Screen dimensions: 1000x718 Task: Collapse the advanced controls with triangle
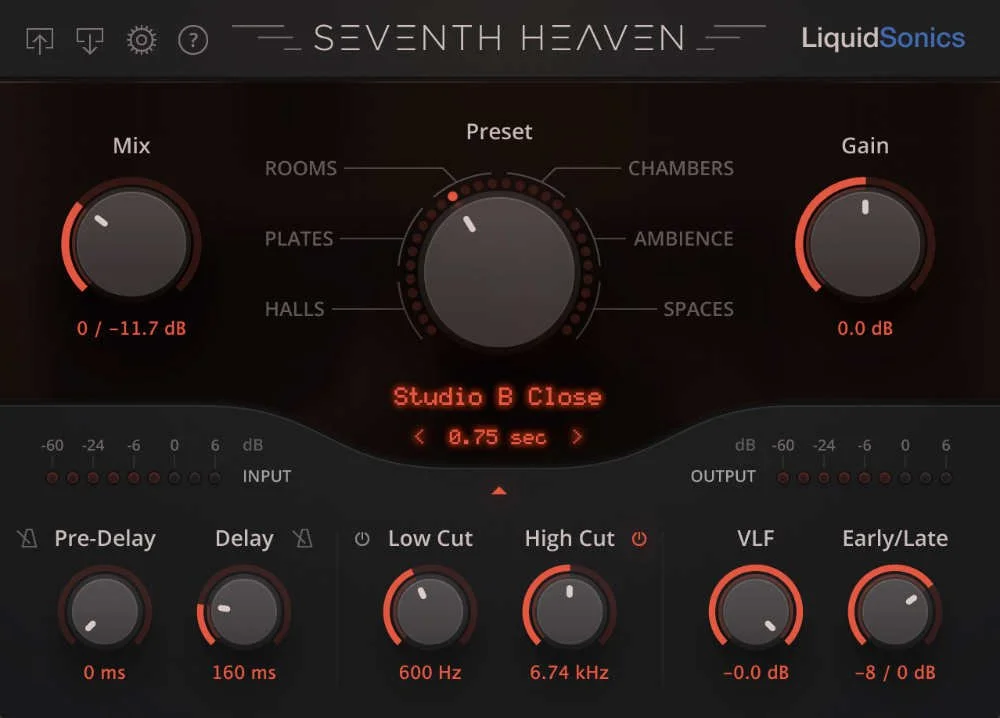point(499,490)
